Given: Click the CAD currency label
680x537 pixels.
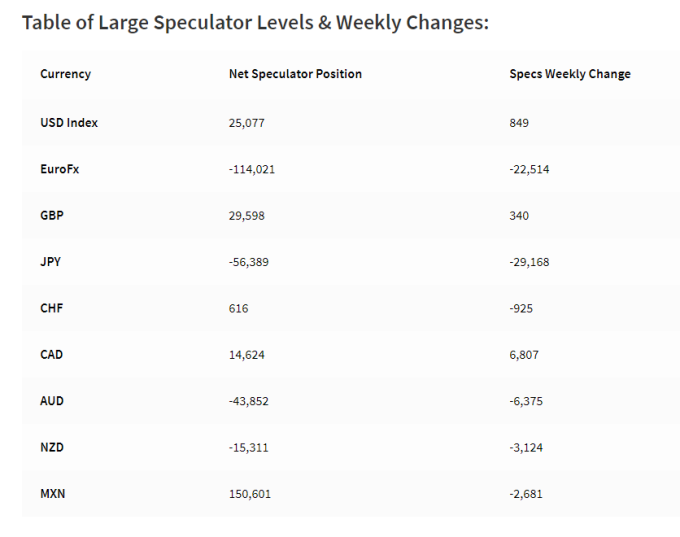Looking at the screenshot, I should [x=52, y=355].
